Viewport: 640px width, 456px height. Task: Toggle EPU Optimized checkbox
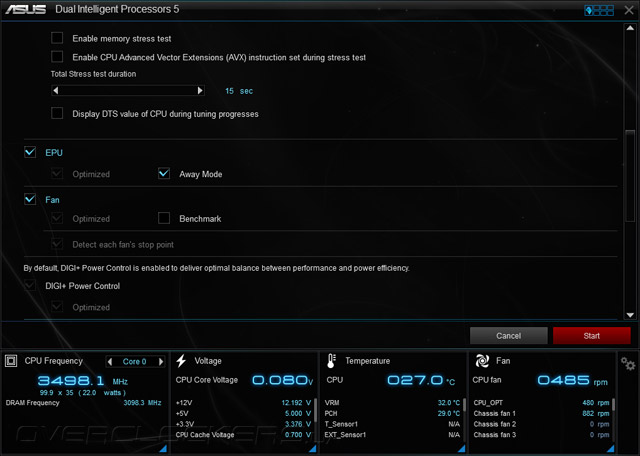(x=57, y=174)
